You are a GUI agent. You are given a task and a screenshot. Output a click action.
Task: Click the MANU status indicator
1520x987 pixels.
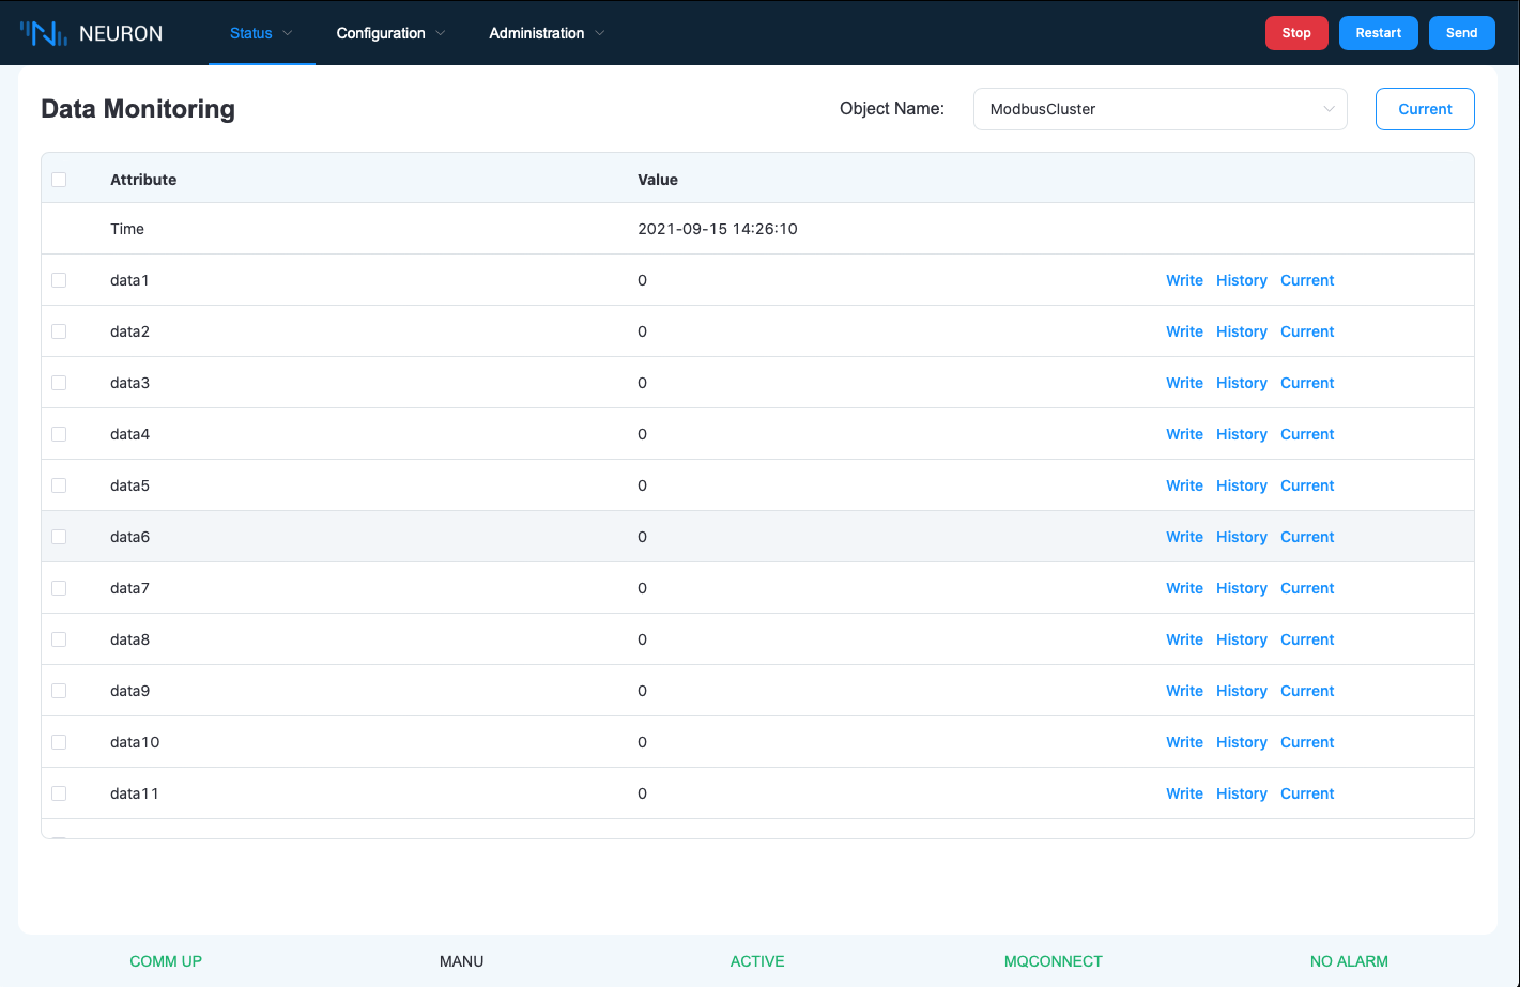click(461, 961)
